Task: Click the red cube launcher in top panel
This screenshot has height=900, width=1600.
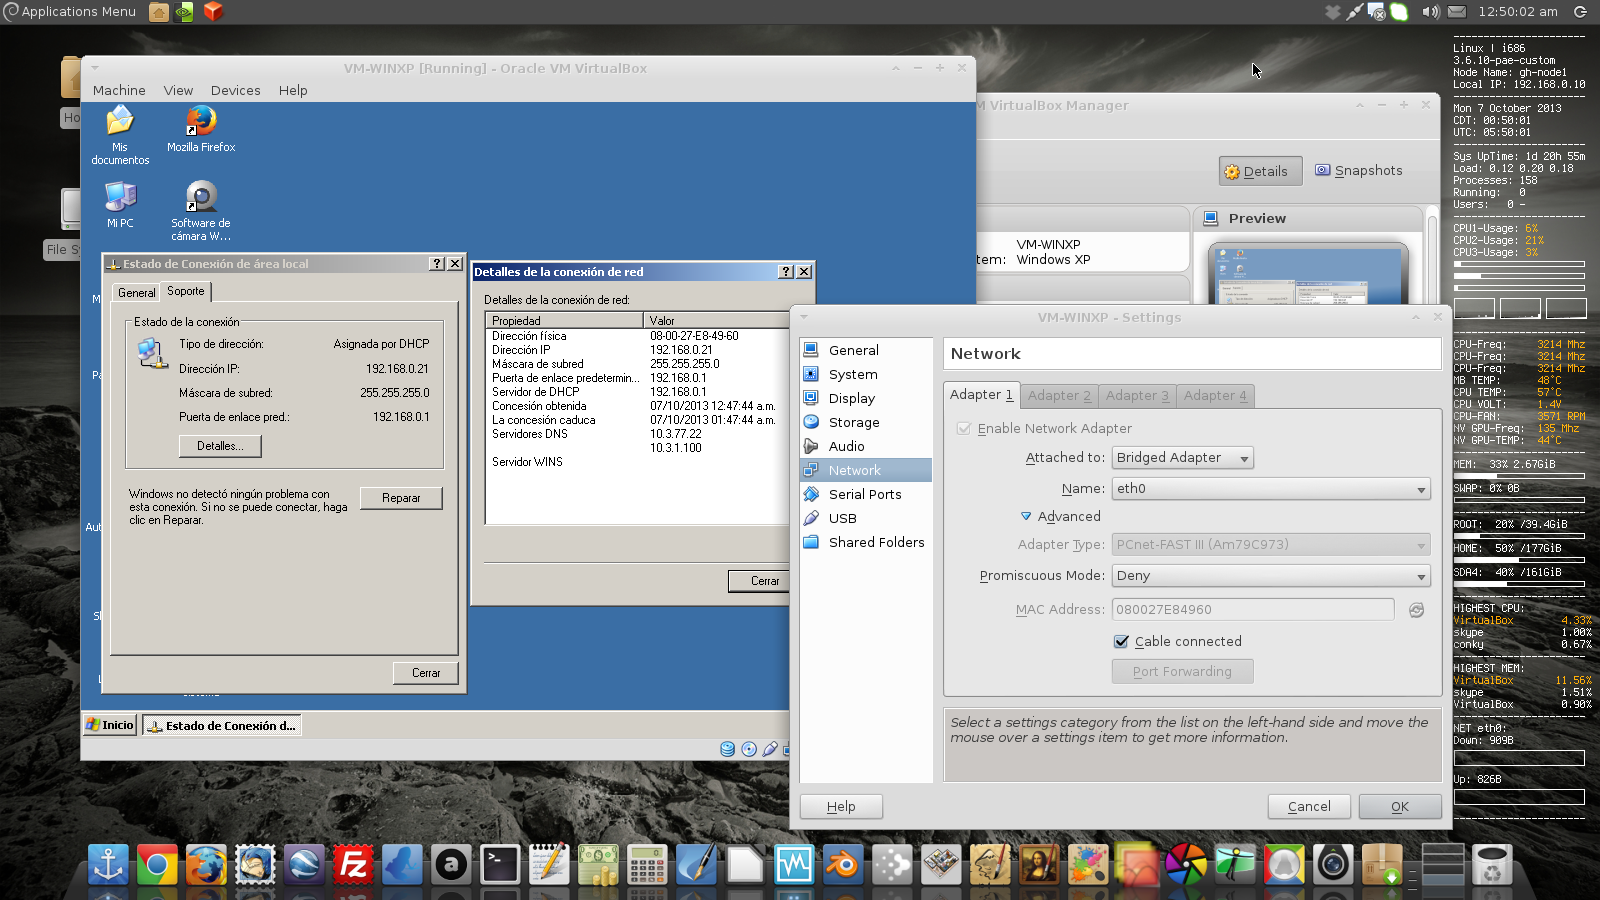Action: pyautogui.click(x=213, y=12)
